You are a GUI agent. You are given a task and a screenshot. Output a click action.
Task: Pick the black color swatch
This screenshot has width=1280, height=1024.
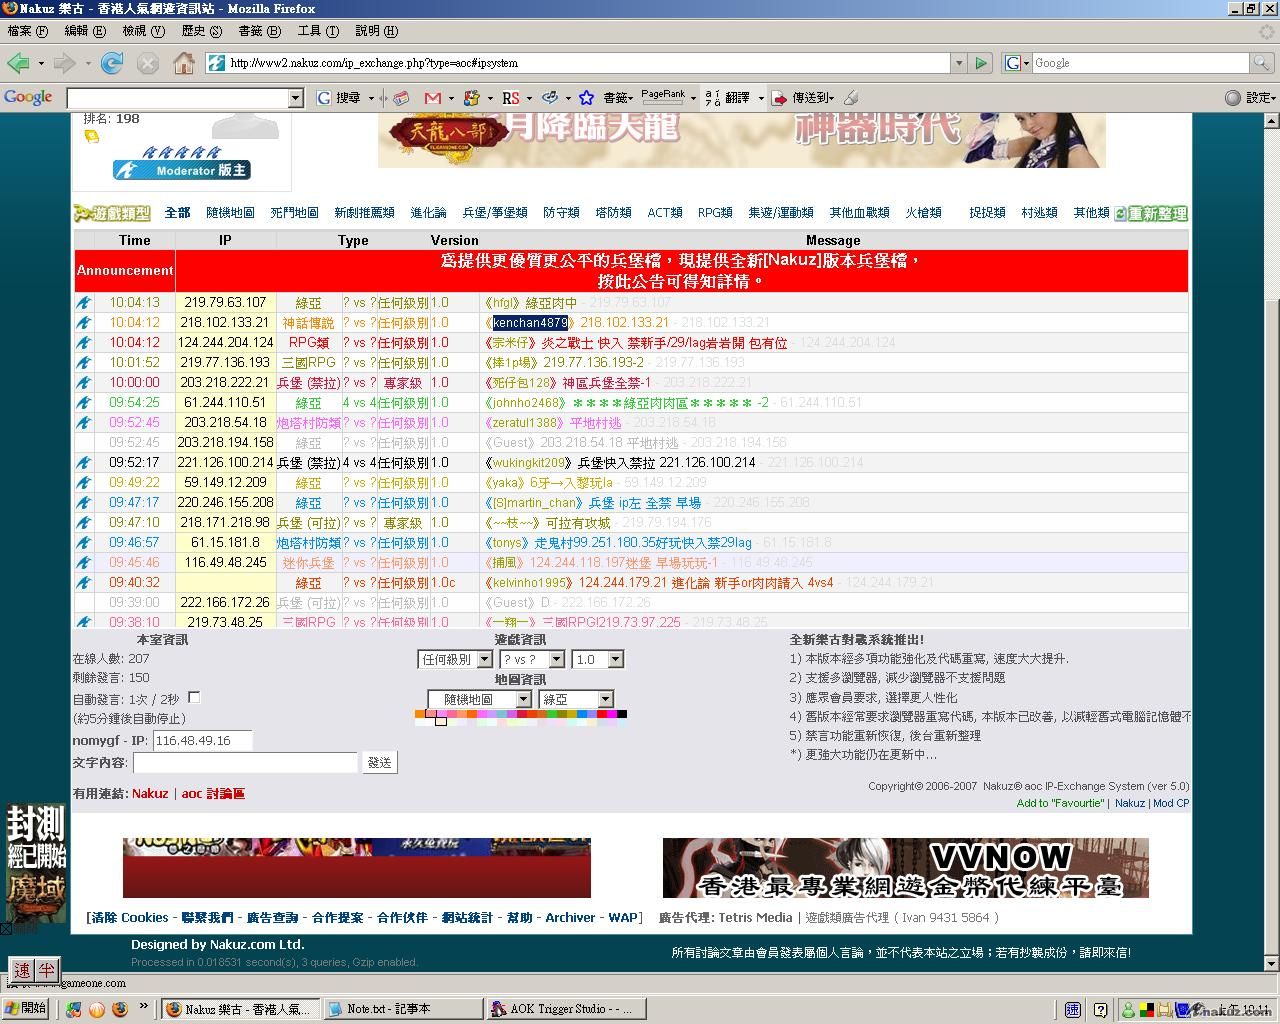point(621,714)
